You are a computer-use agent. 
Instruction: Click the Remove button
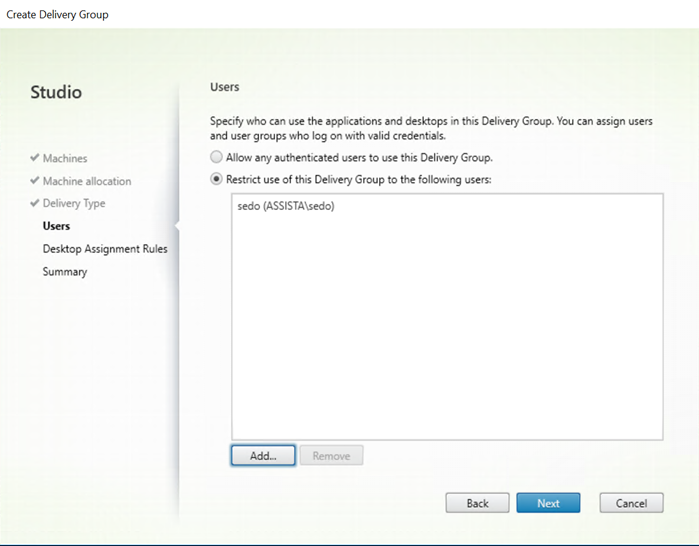331,456
